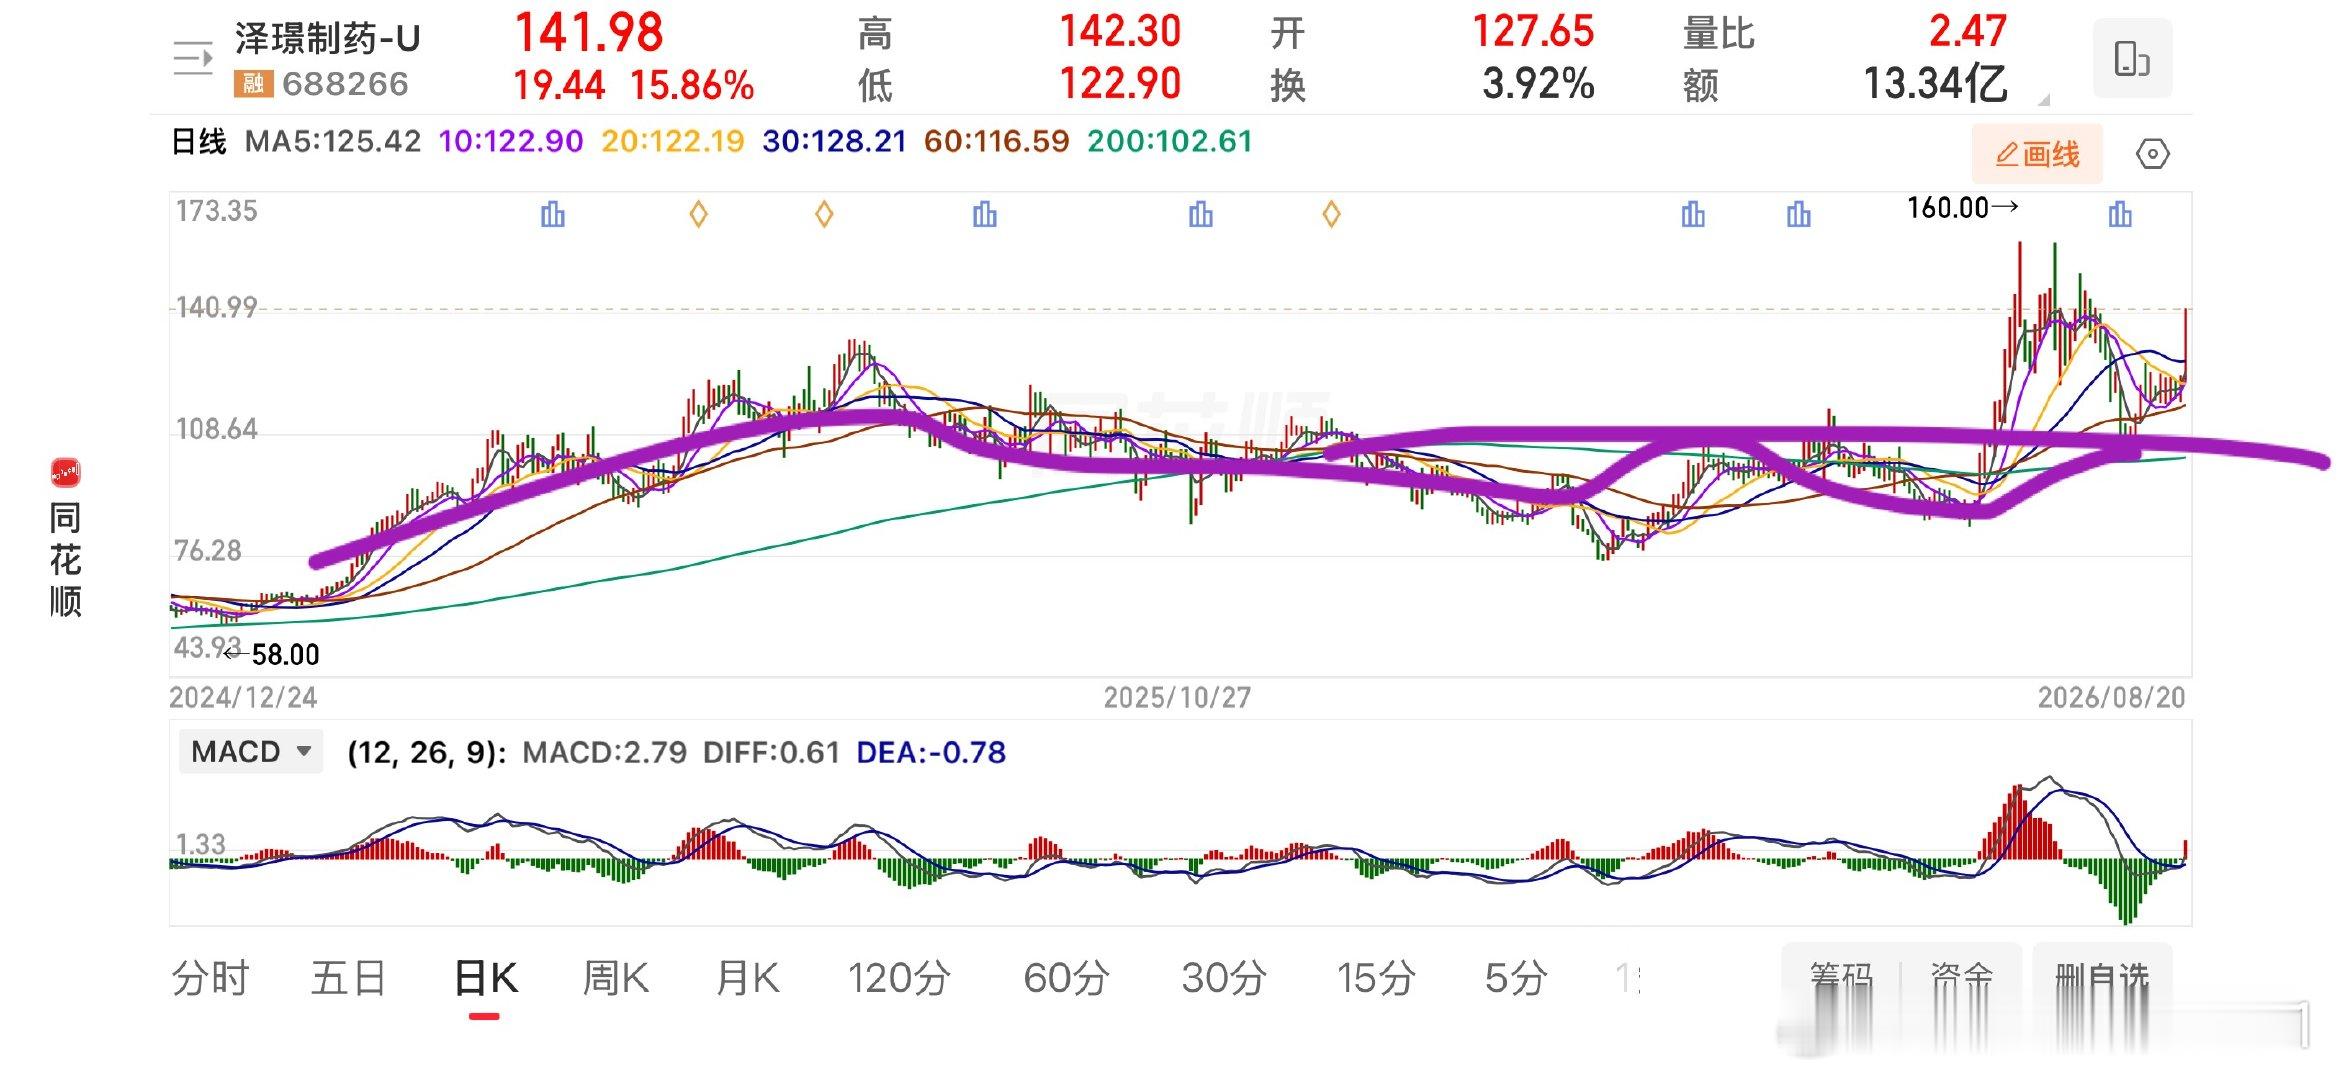Tap the screen rotate device icon
Viewport: 2341px width, 1080px height.
tap(2132, 58)
